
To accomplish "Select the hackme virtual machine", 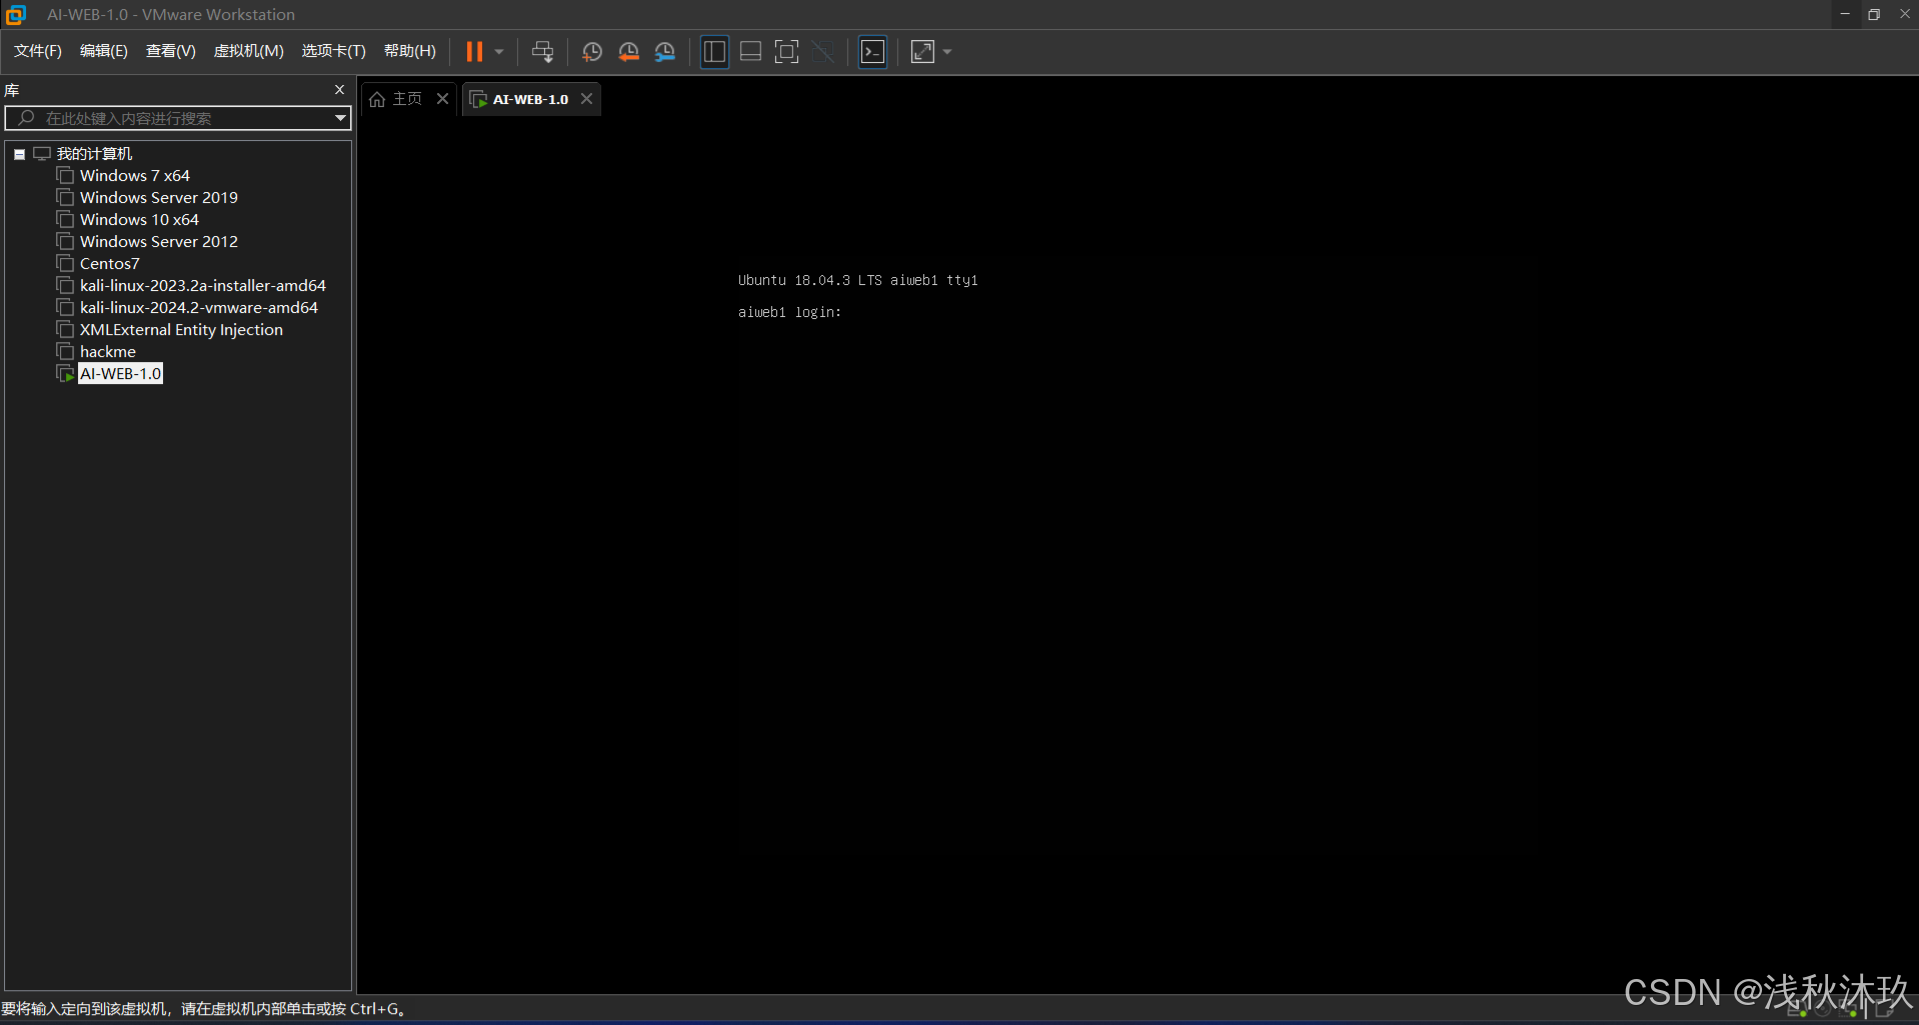I will 108,352.
